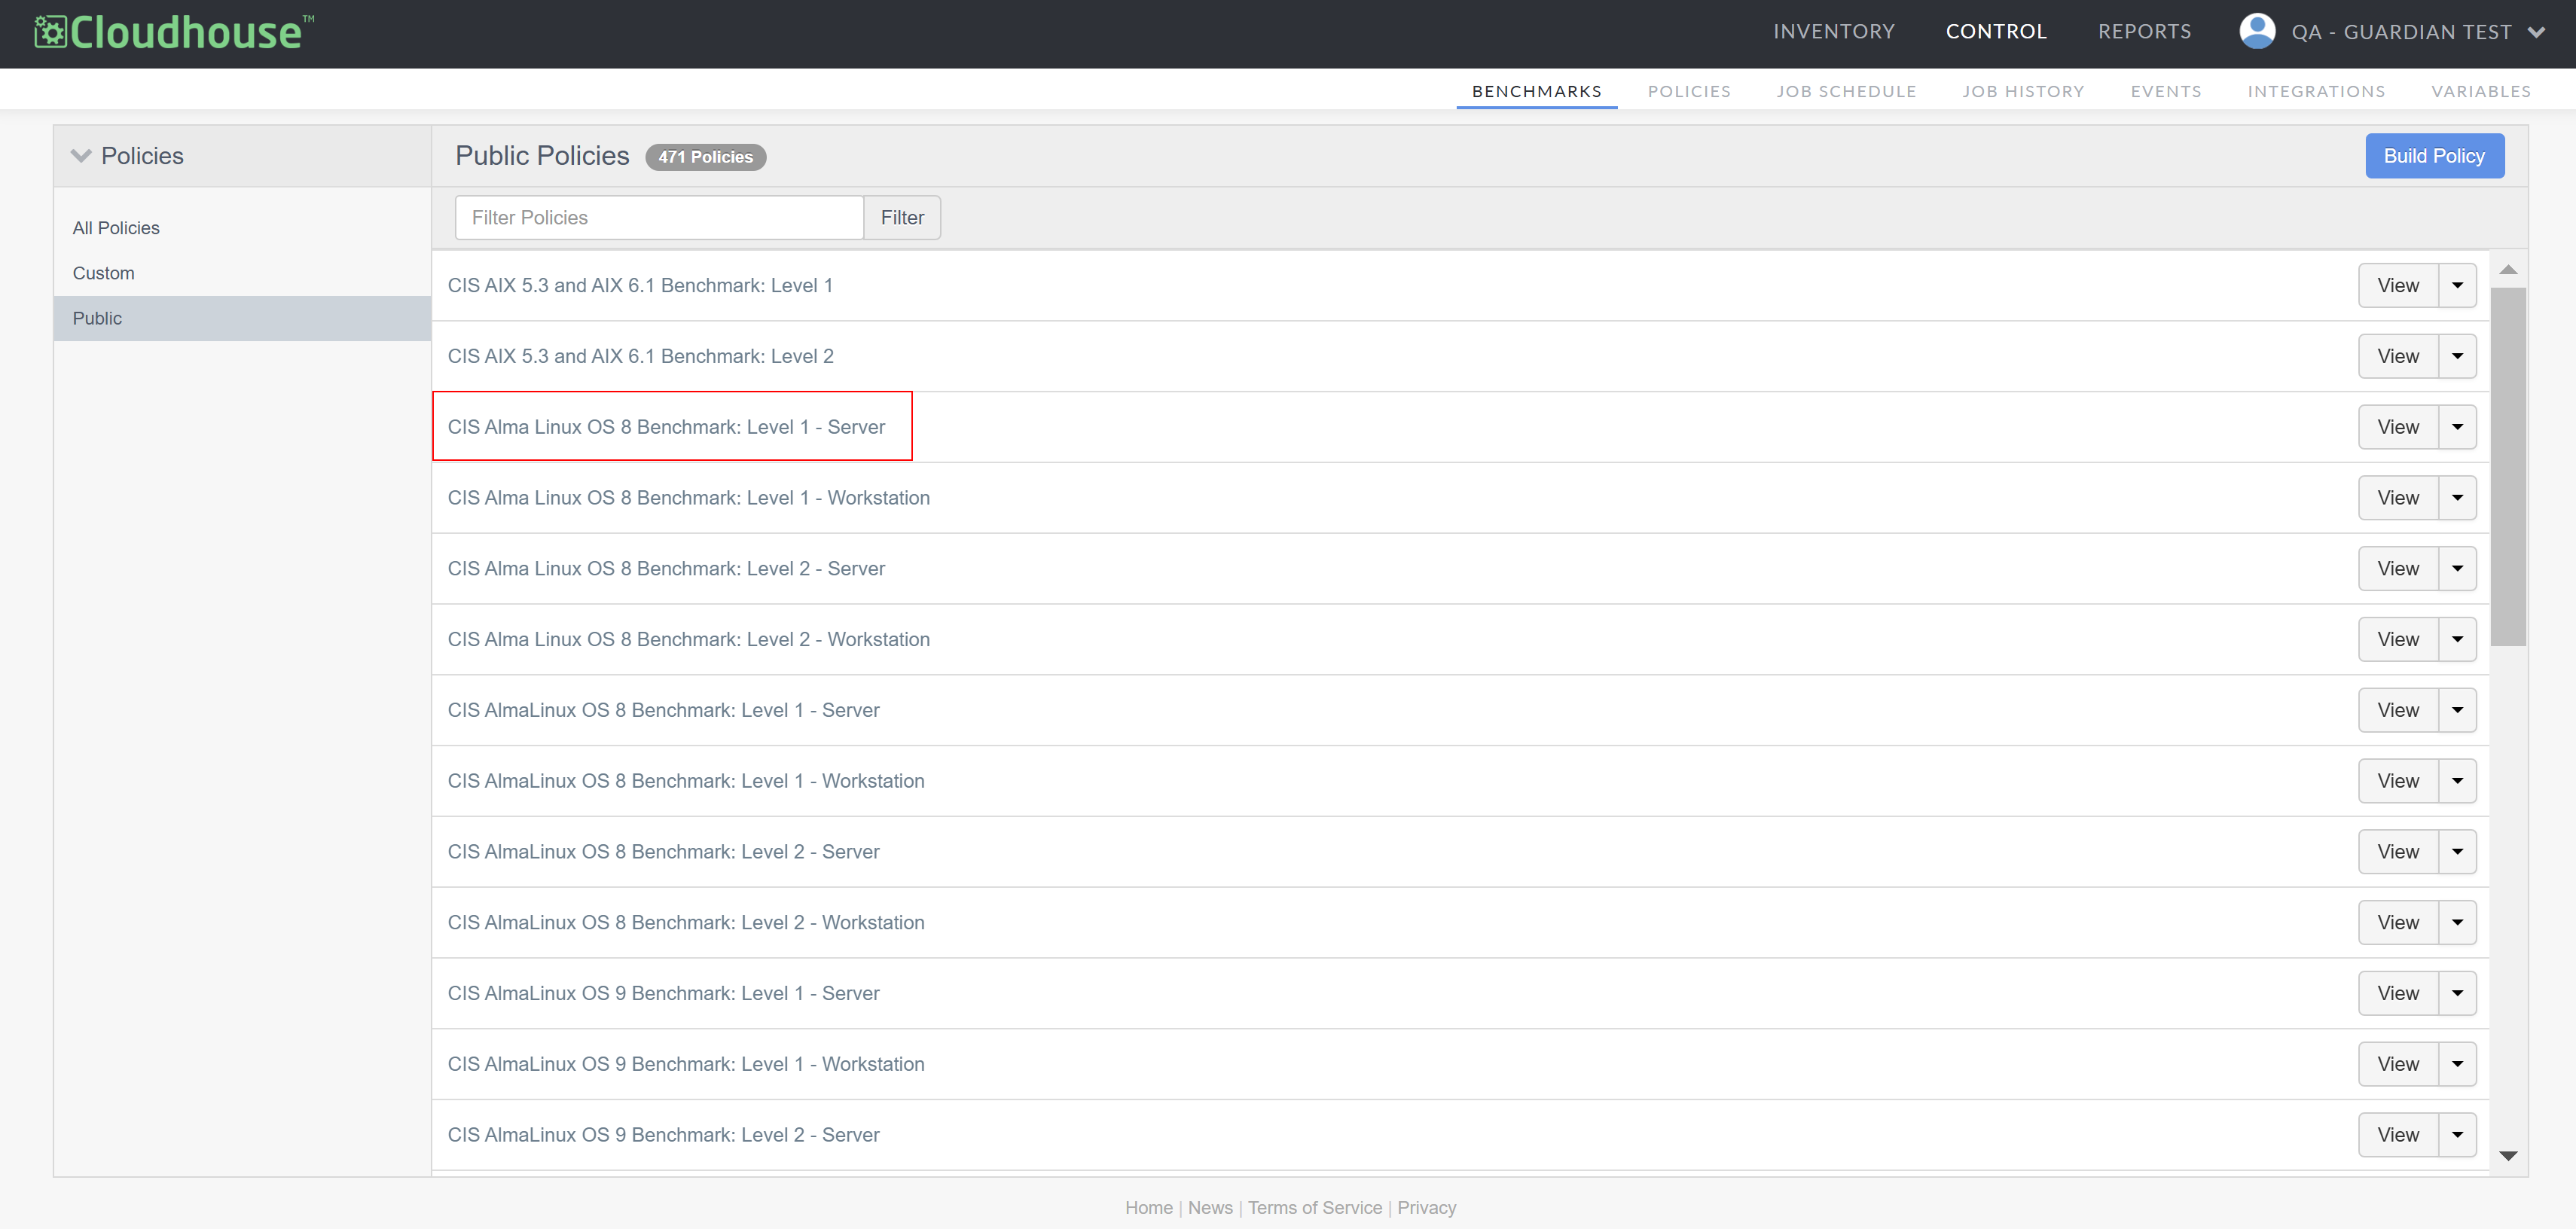2576x1229 pixels.
Task: Open the News footer link
Action: (1210, 1208)
